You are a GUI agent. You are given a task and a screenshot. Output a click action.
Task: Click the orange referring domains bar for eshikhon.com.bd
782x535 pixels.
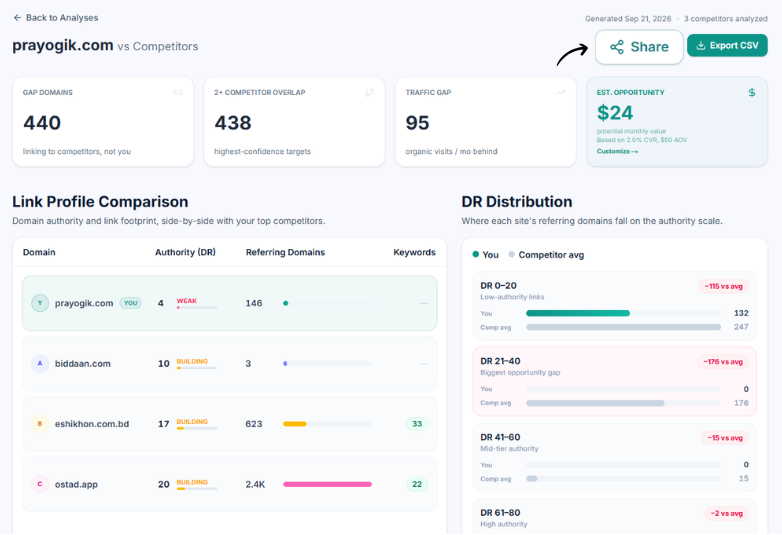pyautogui.click(x=295, y=424)
